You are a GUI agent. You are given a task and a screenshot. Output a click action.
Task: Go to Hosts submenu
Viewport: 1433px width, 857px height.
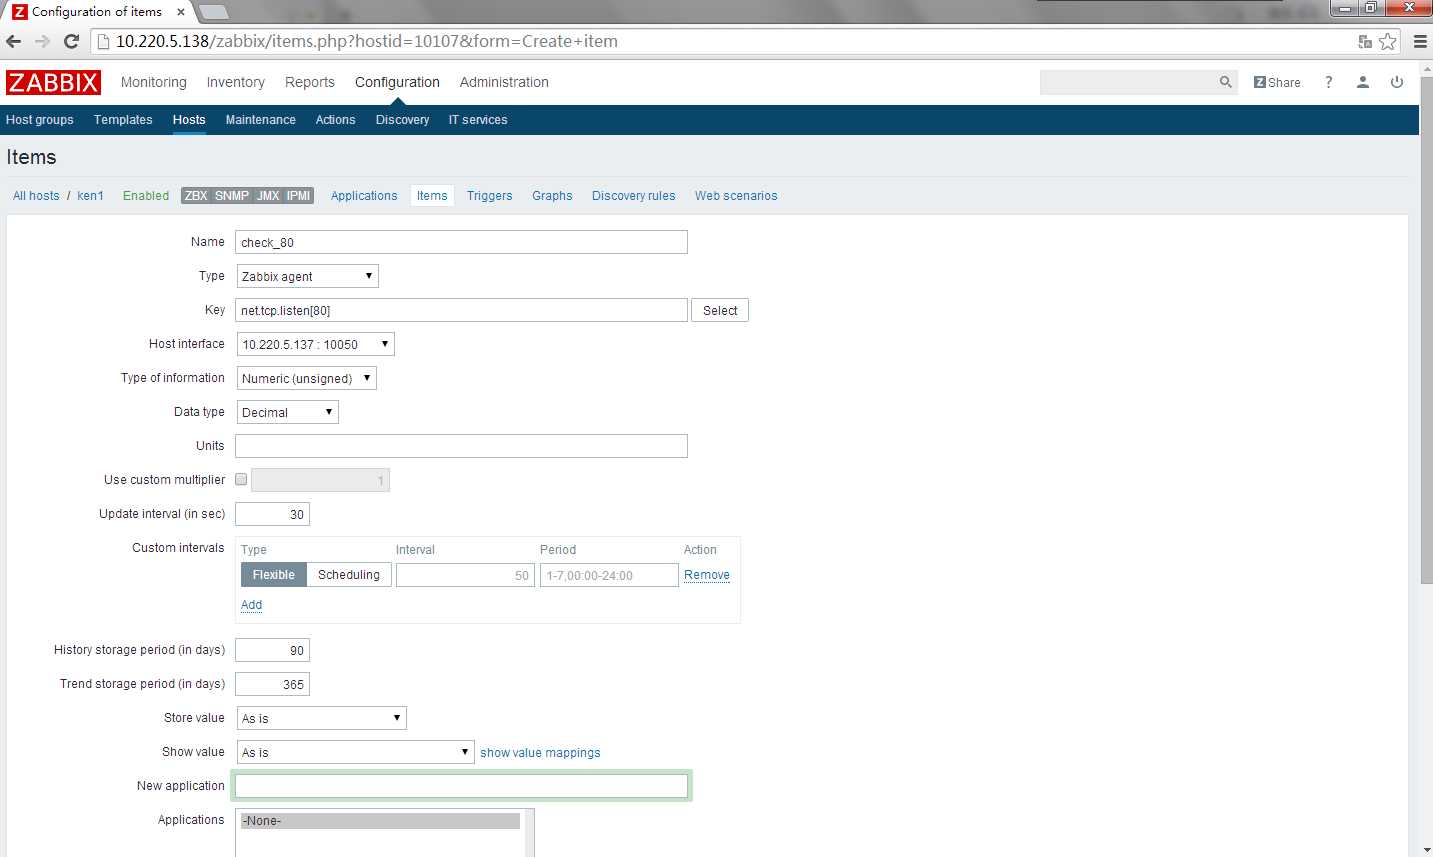[189, 119]
